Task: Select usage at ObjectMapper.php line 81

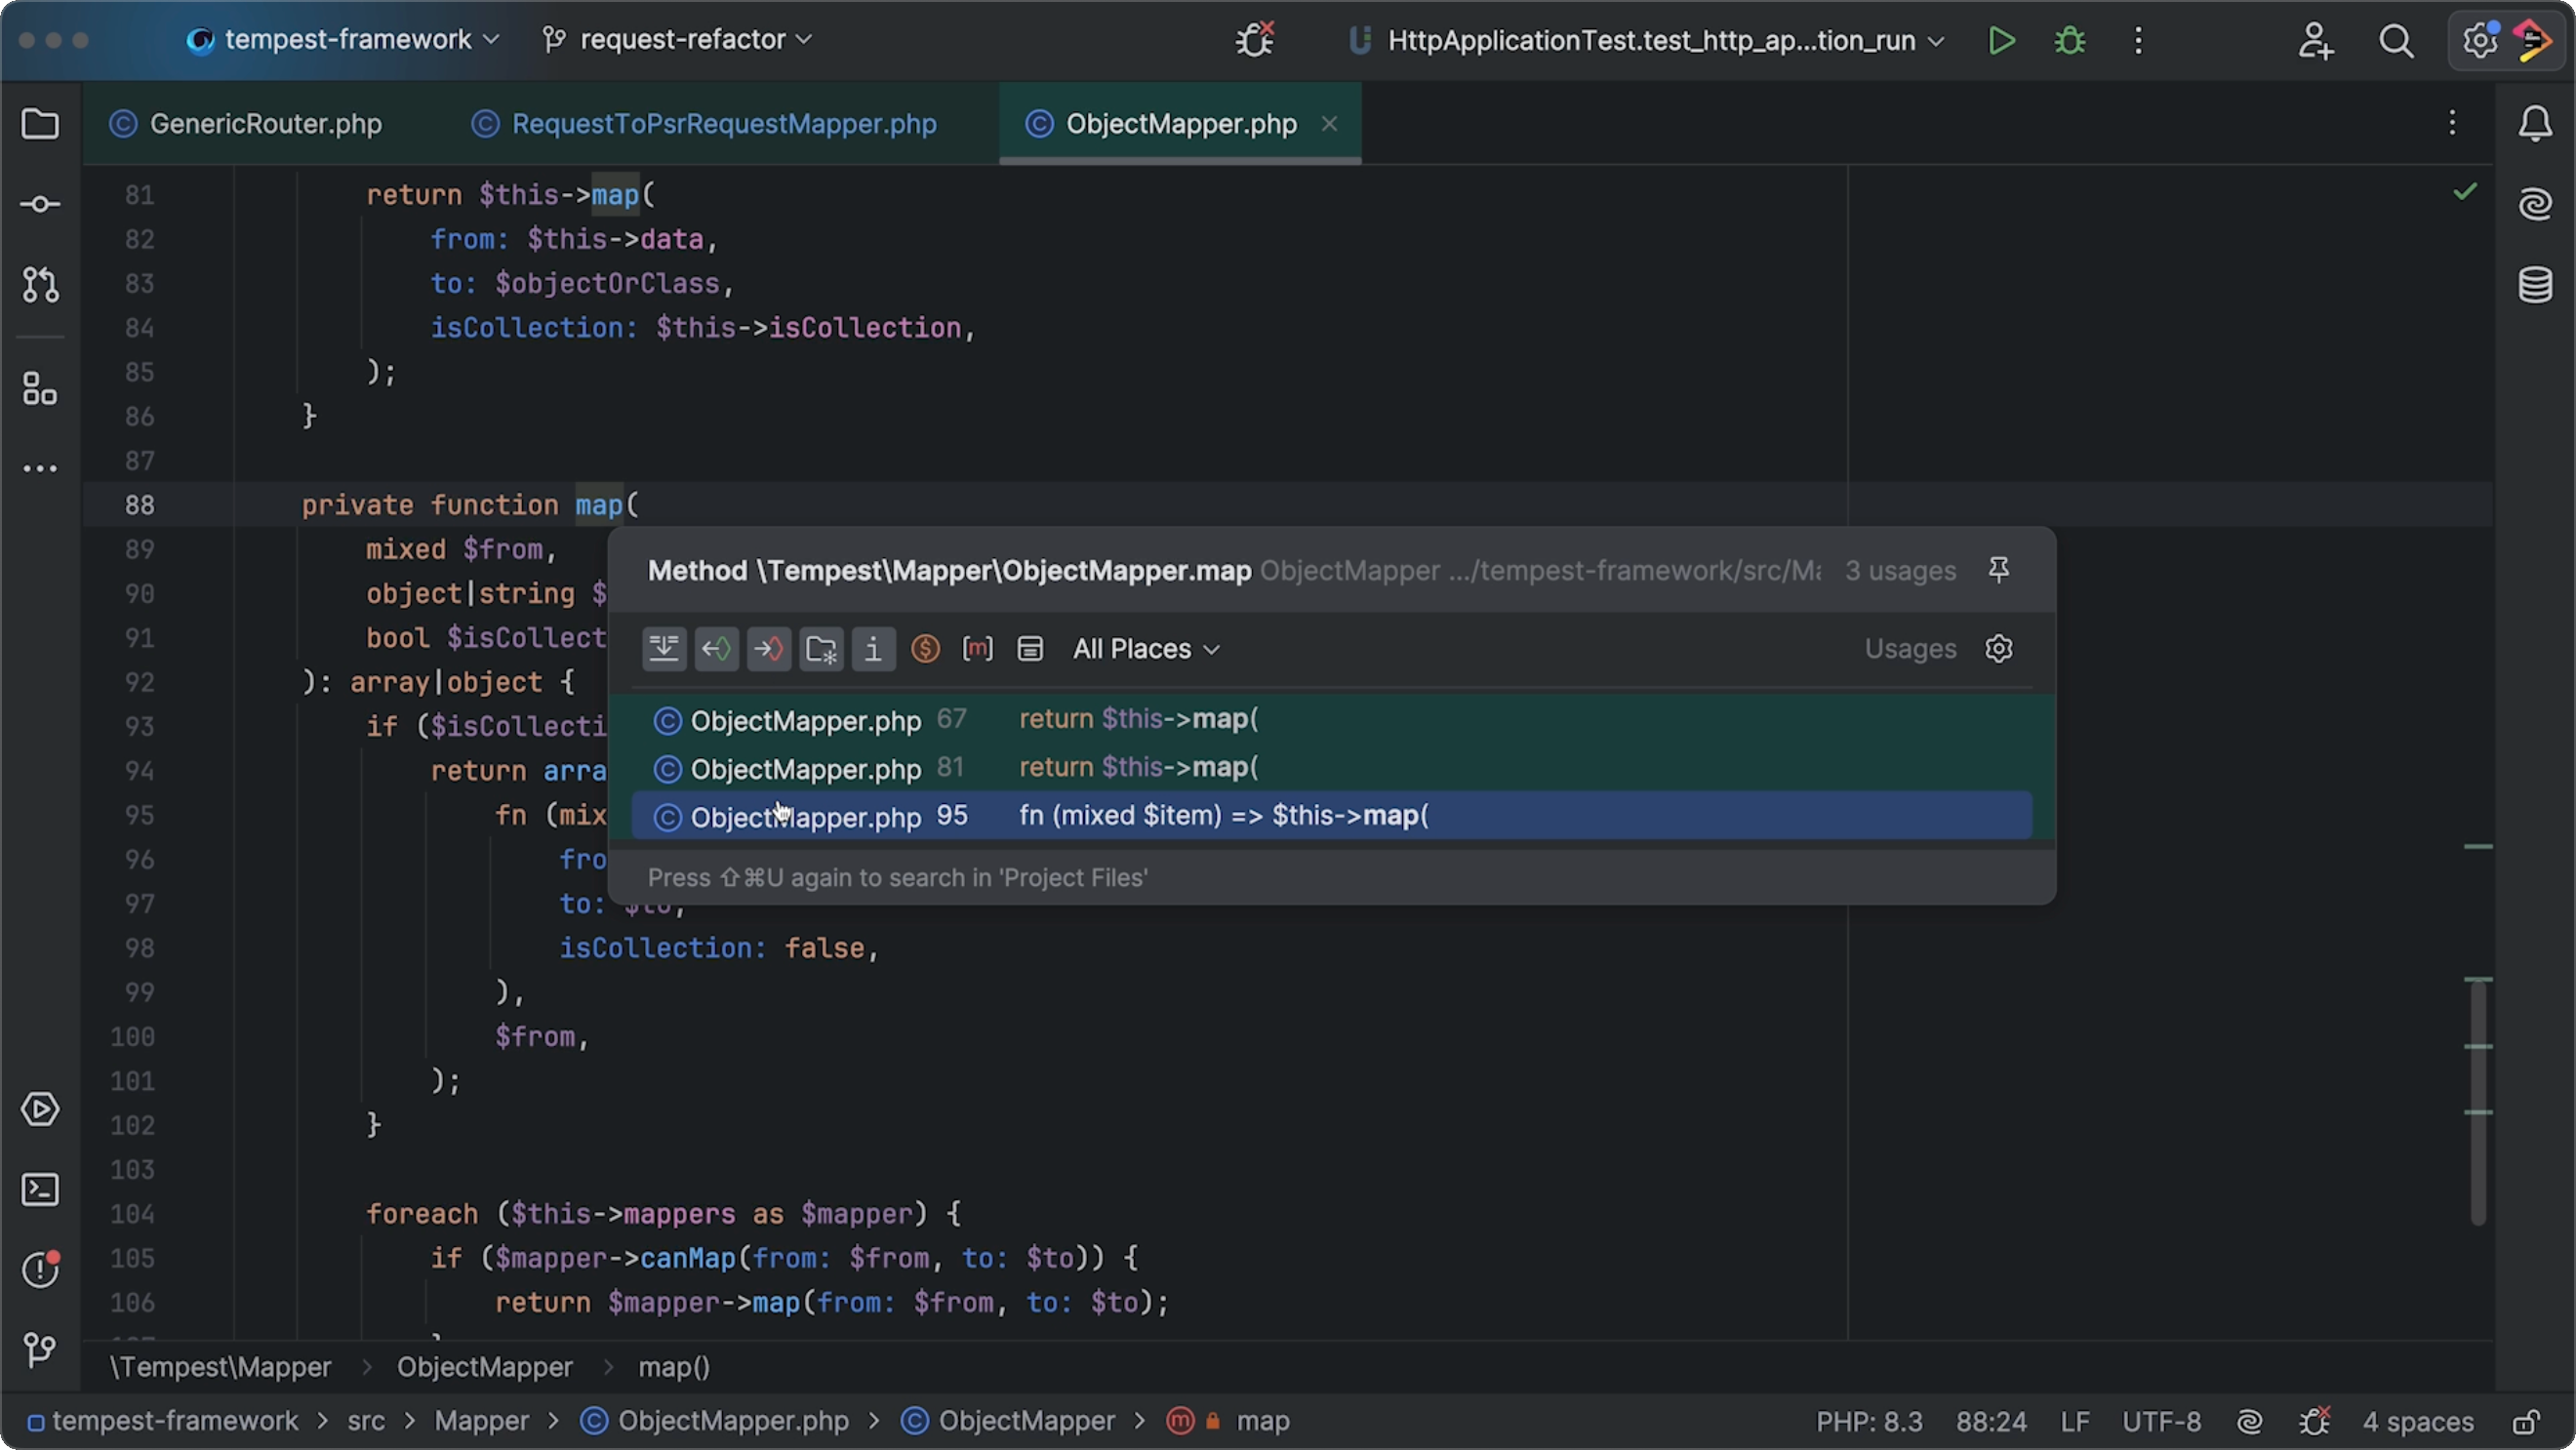Action: click(1331, 767)
